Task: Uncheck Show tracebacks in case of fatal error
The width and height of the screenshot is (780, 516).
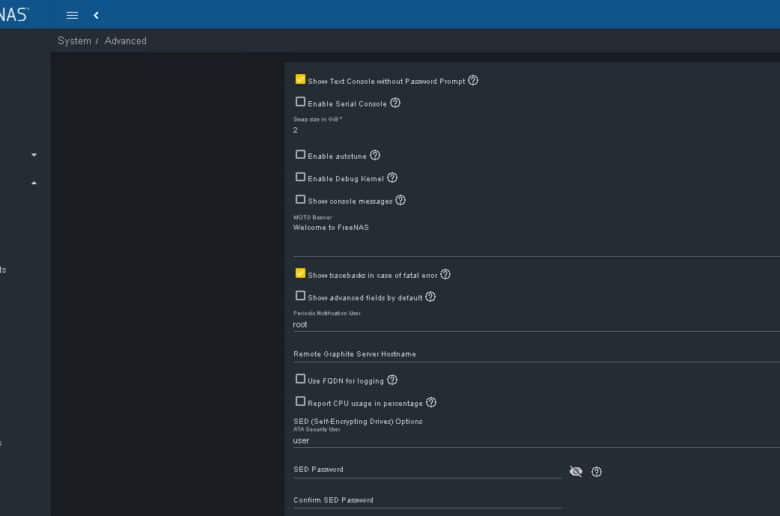Action: tap(300, 273)
